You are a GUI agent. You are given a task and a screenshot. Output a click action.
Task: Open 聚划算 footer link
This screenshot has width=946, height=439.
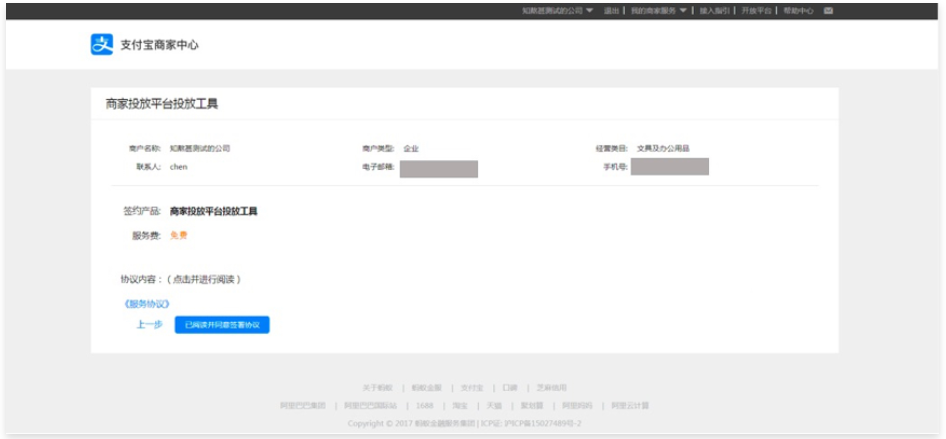tap(532, 406)
